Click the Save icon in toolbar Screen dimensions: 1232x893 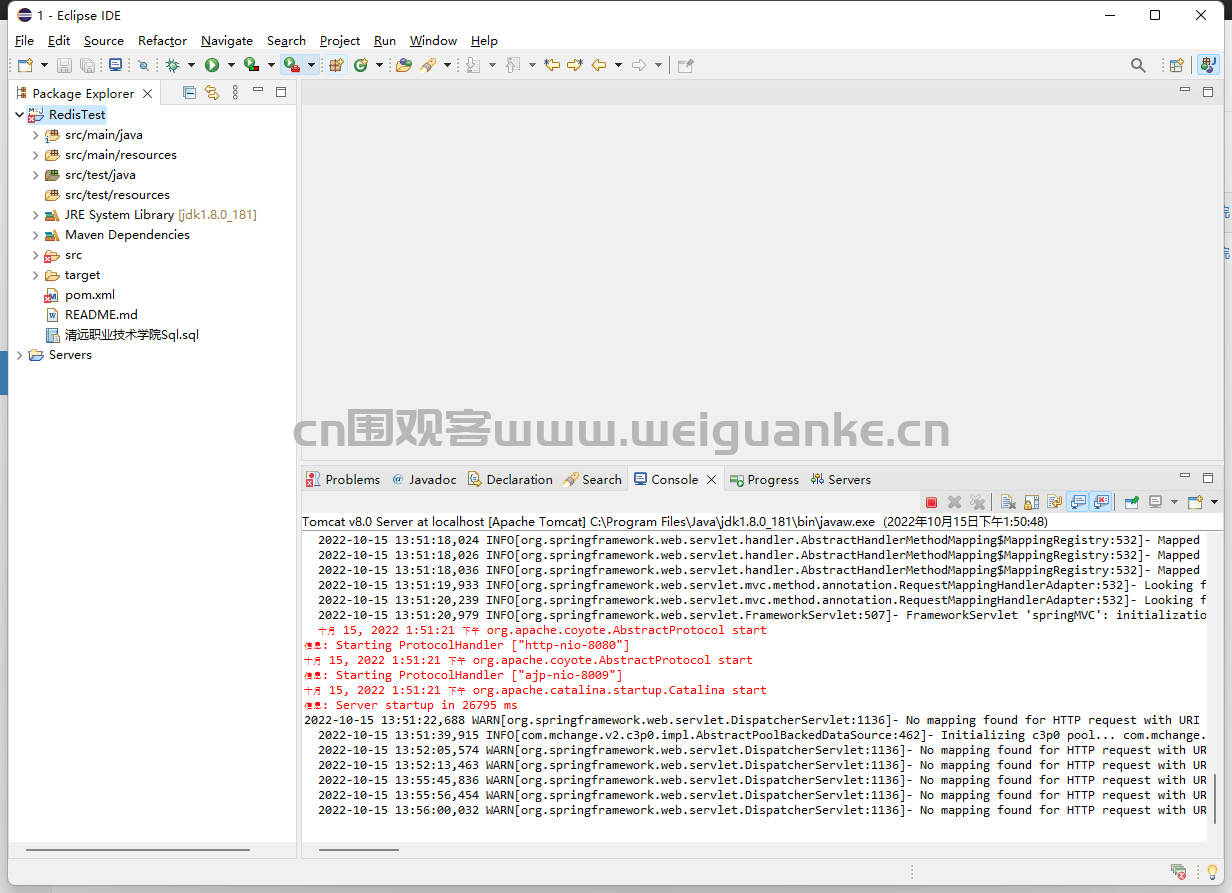click(64, 65)
